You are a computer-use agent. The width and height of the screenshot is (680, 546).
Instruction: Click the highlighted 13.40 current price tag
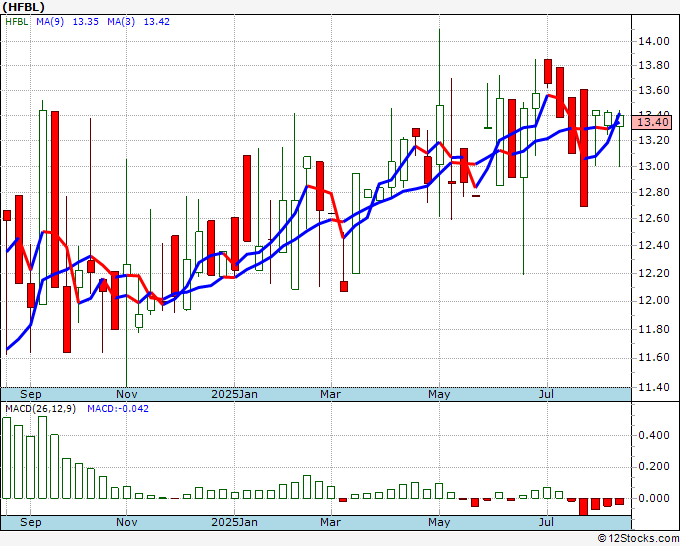pyautogui.click(x=652, y=122)
